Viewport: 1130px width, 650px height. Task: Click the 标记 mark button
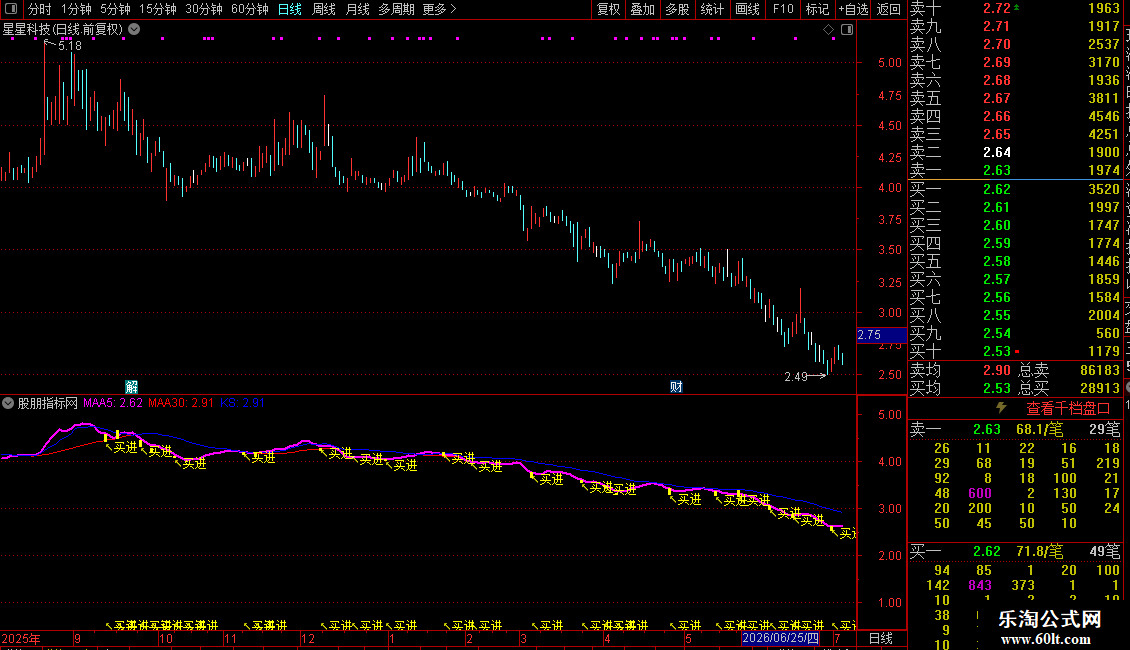pyautogui.click(x=817, y=9)
